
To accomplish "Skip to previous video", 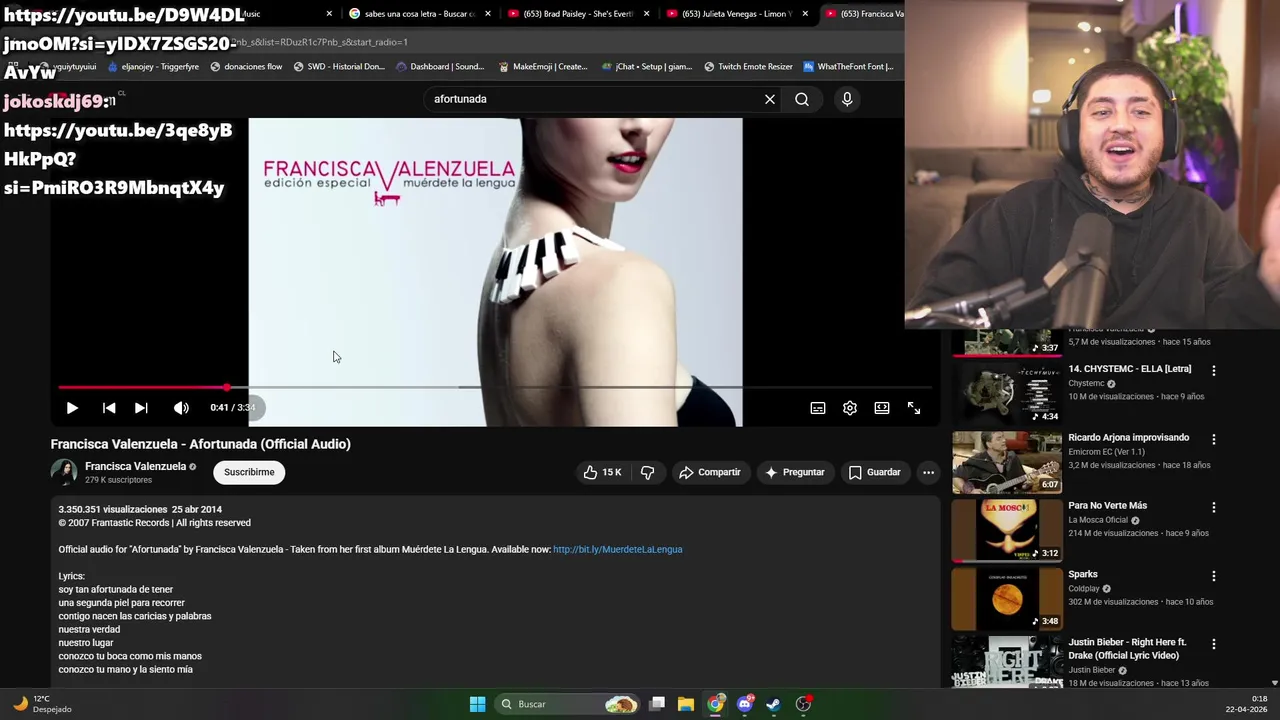I will coord(109,408).
